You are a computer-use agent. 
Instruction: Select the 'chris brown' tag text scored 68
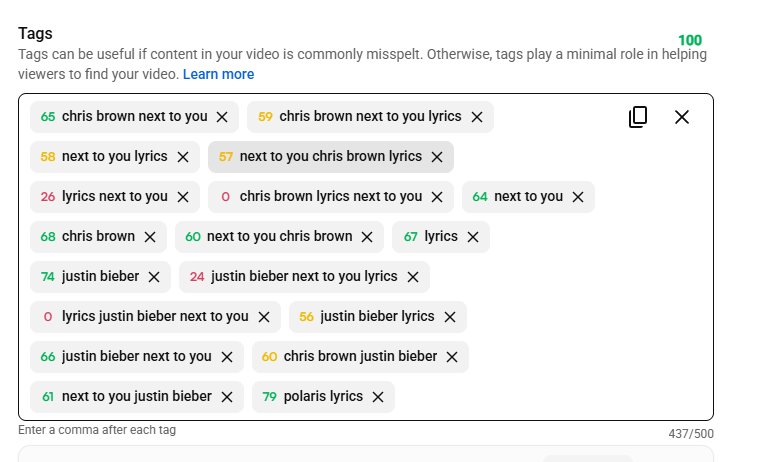[x=98, y=236]
